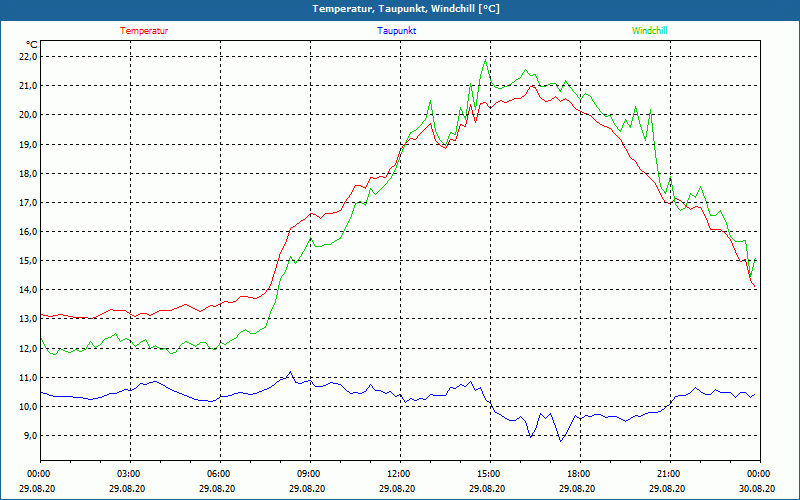The height and width of the screenshot is (500, 800).
Task: Click the 21,0 y-axis value
Action: point(28,86)
